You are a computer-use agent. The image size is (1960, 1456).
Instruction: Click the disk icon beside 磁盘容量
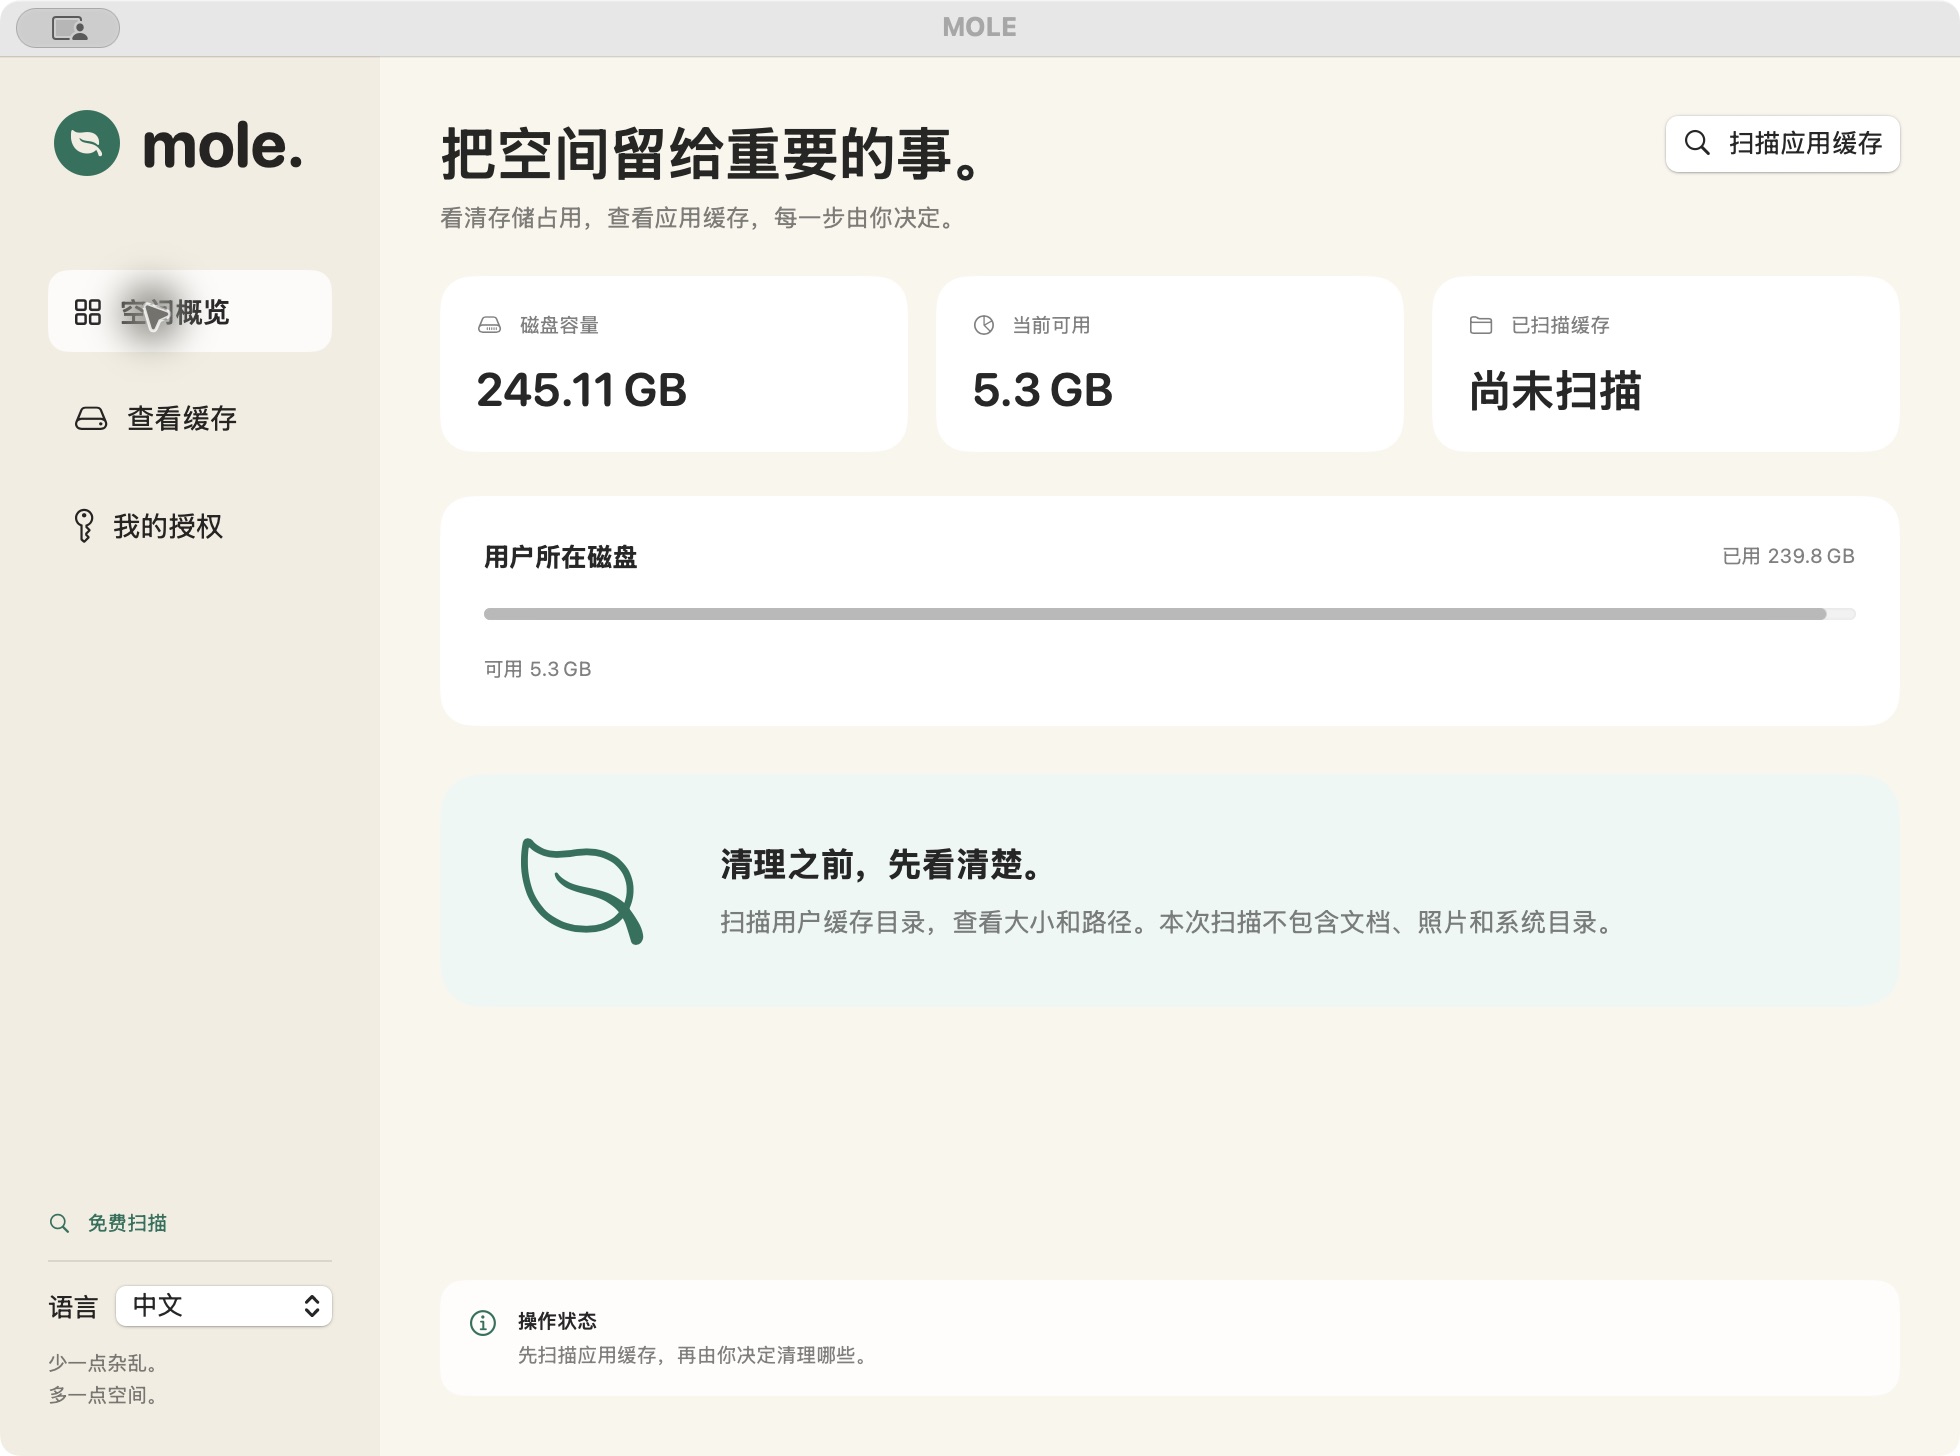pos(489,325)
